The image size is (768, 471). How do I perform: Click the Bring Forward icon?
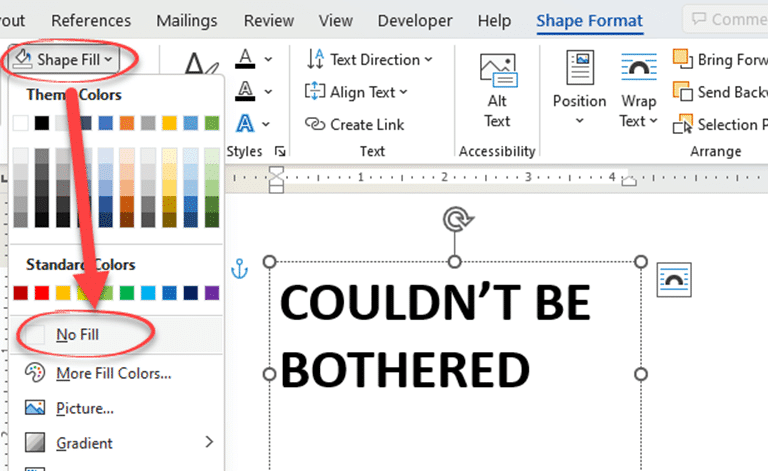(x=683, y=60)
